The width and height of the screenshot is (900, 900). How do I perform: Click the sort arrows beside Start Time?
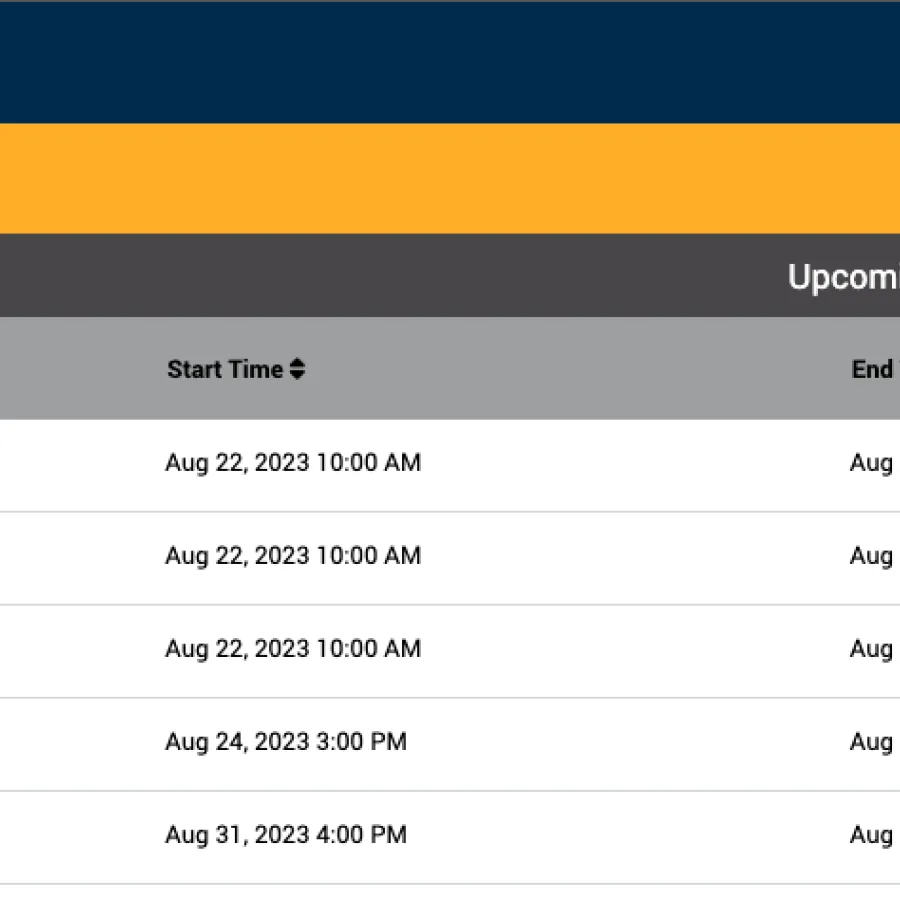tap(297, 370)
